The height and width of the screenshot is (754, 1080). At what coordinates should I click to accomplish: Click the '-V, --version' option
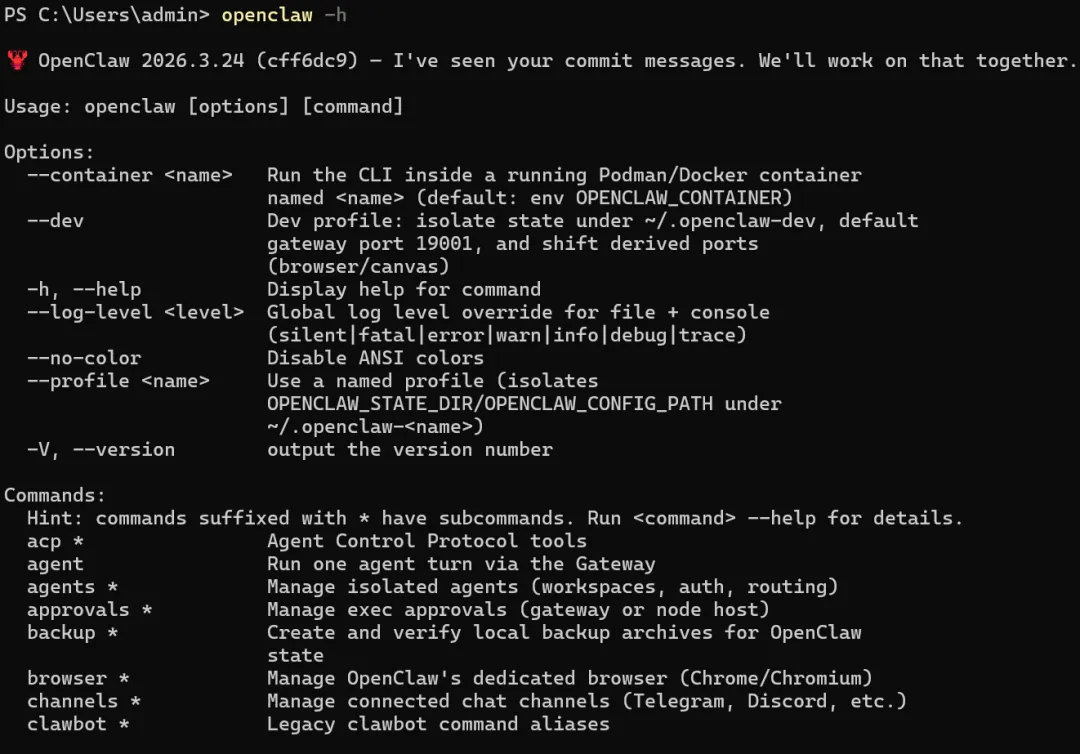coord(101,450)
